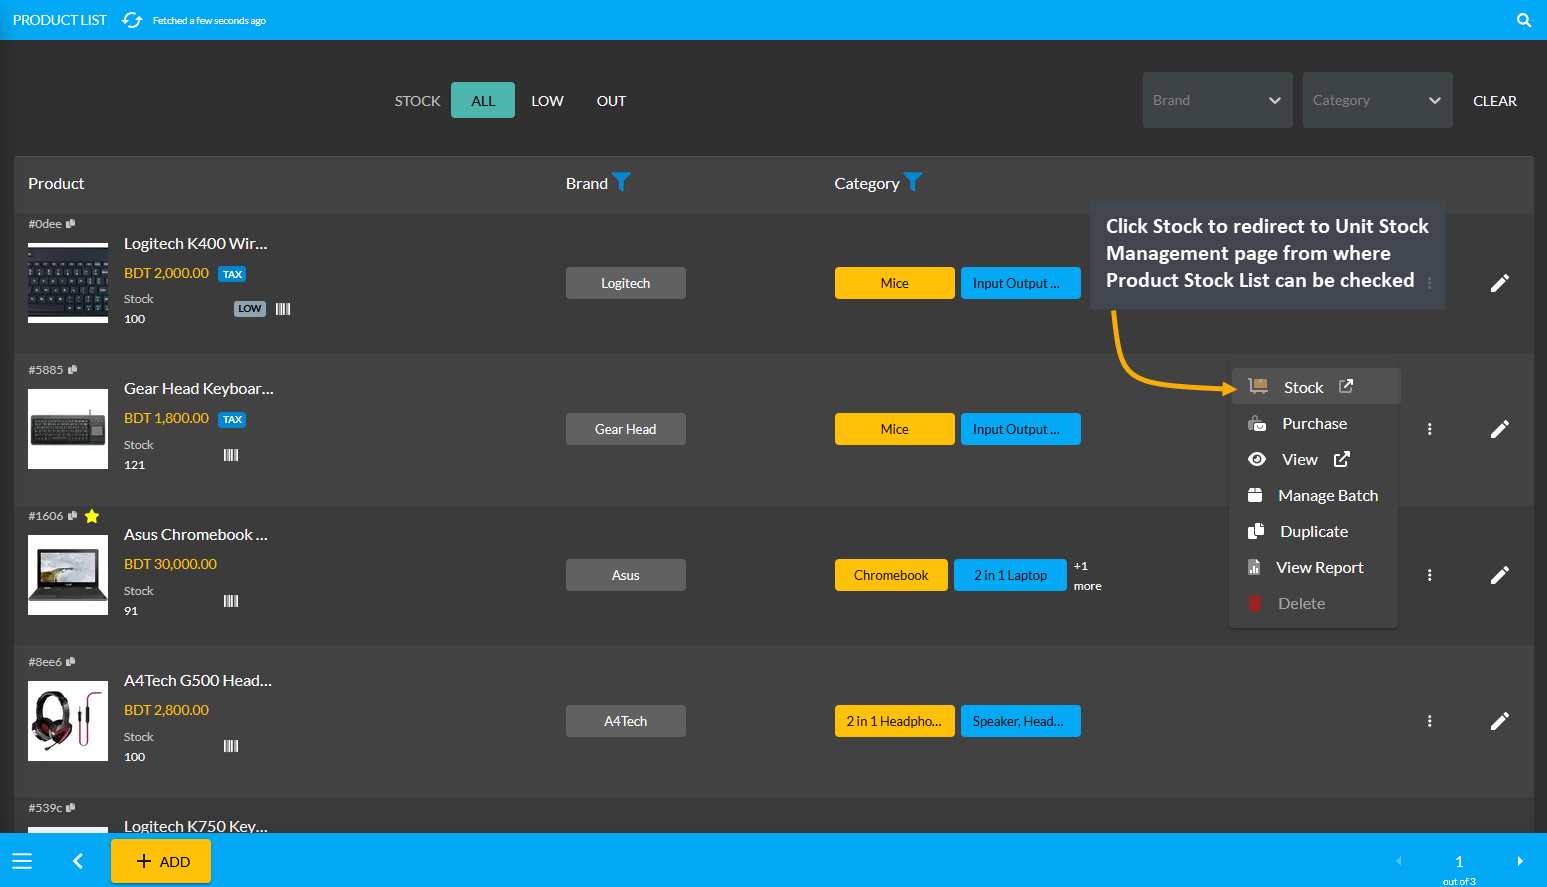Open the search magnifier icon

pos(1524,20)
